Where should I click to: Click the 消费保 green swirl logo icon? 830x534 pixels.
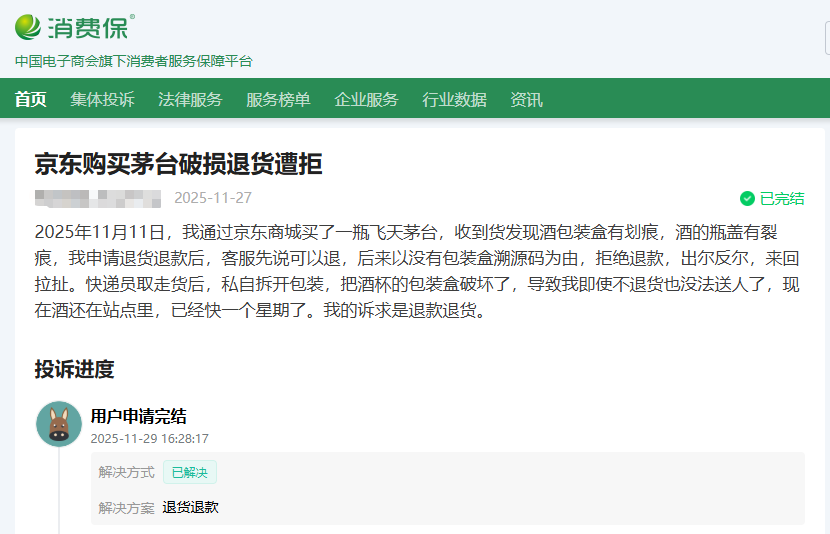(x=28, y=27)
